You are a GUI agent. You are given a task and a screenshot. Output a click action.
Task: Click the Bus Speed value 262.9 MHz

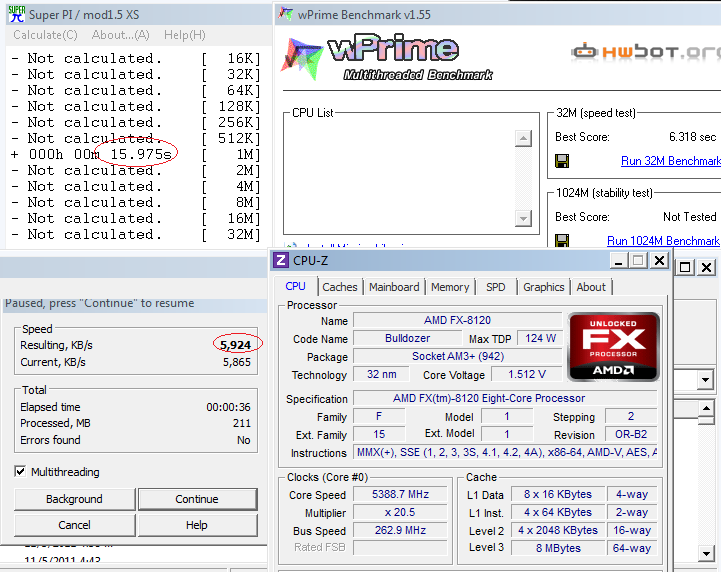pos(400,530)
